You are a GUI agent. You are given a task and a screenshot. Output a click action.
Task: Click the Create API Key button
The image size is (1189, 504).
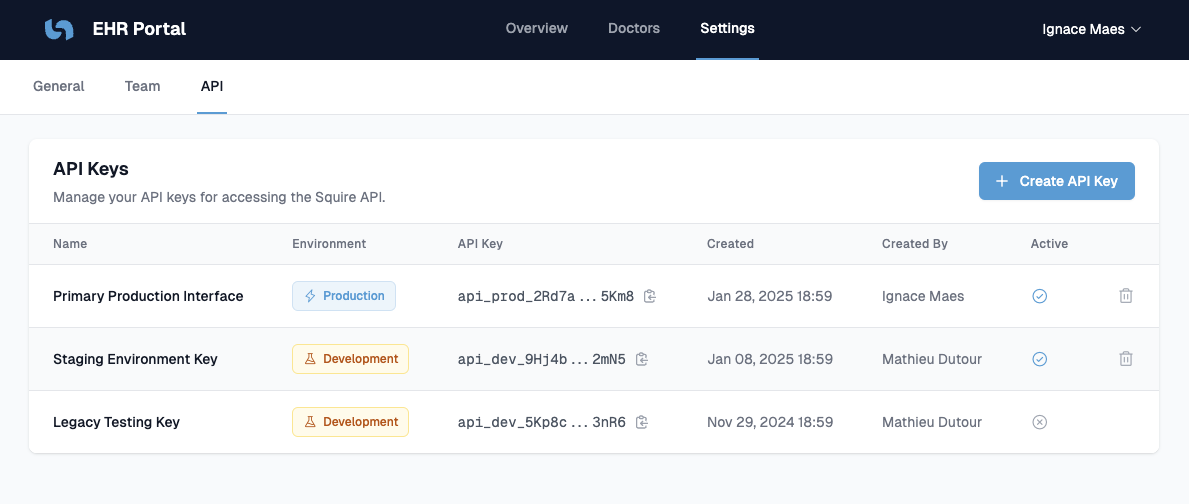coord(1056,181)
